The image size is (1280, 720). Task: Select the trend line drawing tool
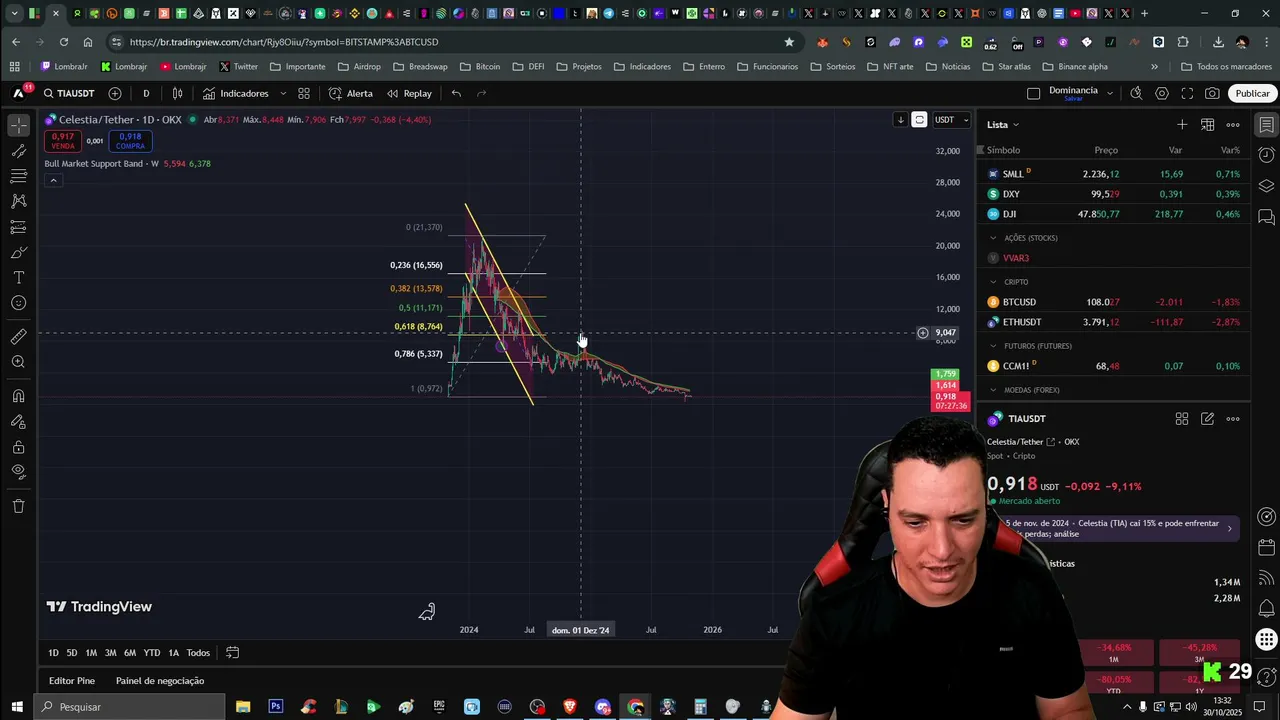coord(18,151)
